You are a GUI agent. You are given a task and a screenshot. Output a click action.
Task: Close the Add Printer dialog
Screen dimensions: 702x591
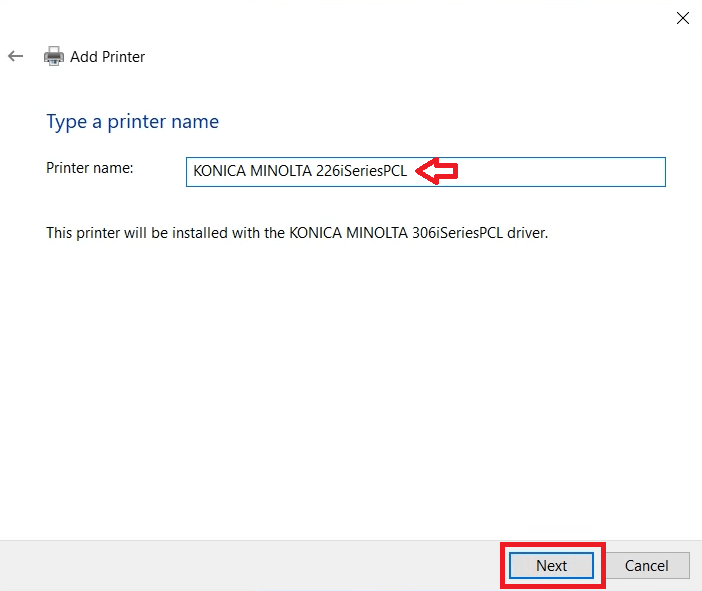coord(683,18)
